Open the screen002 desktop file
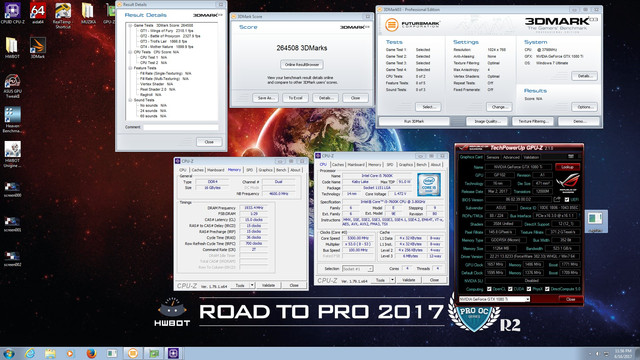640x360 pixels. (x=12, y=259)
